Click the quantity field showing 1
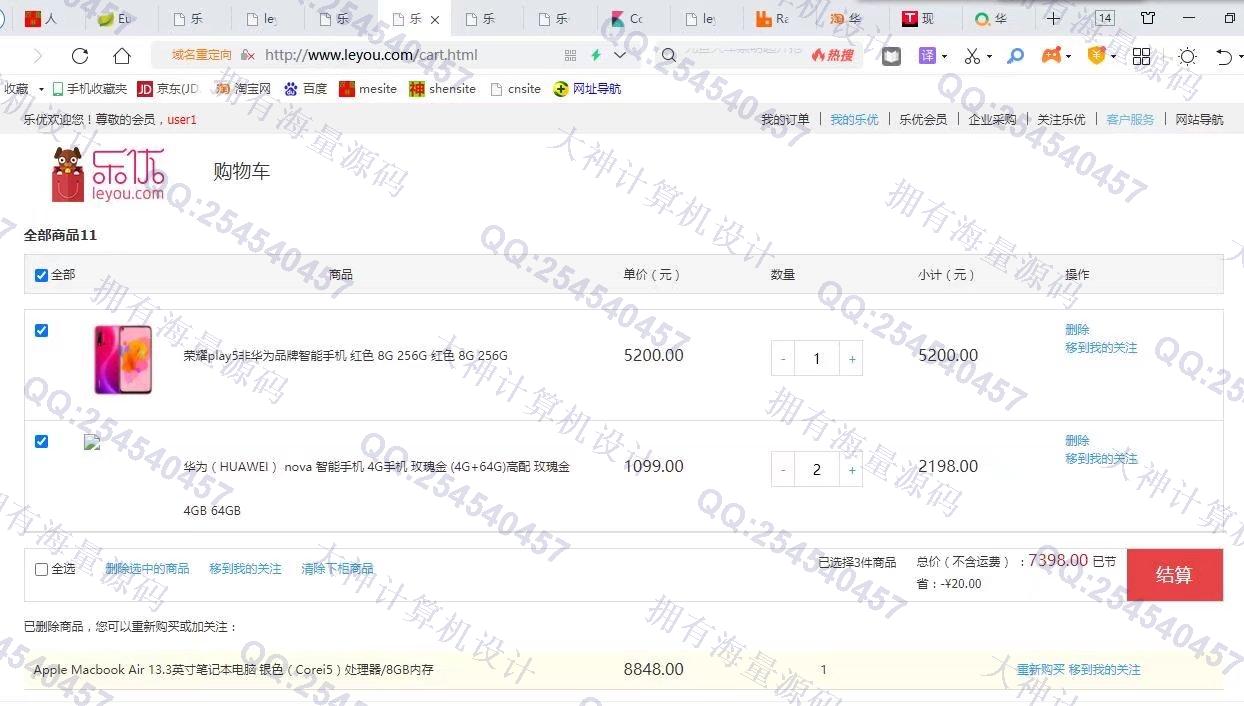Image resolution: width=1244 pixels, height=706 pixels. pyautogui.click(x=817, y=359)
